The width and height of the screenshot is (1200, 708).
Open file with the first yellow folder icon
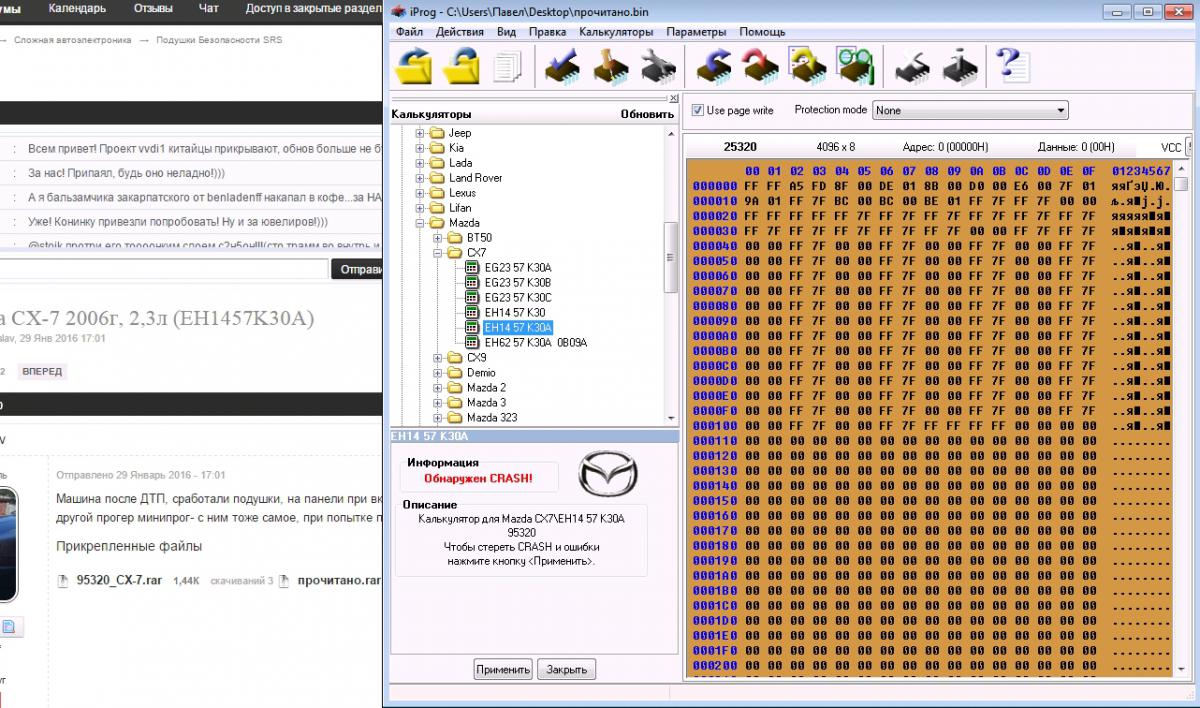(413, 67)
